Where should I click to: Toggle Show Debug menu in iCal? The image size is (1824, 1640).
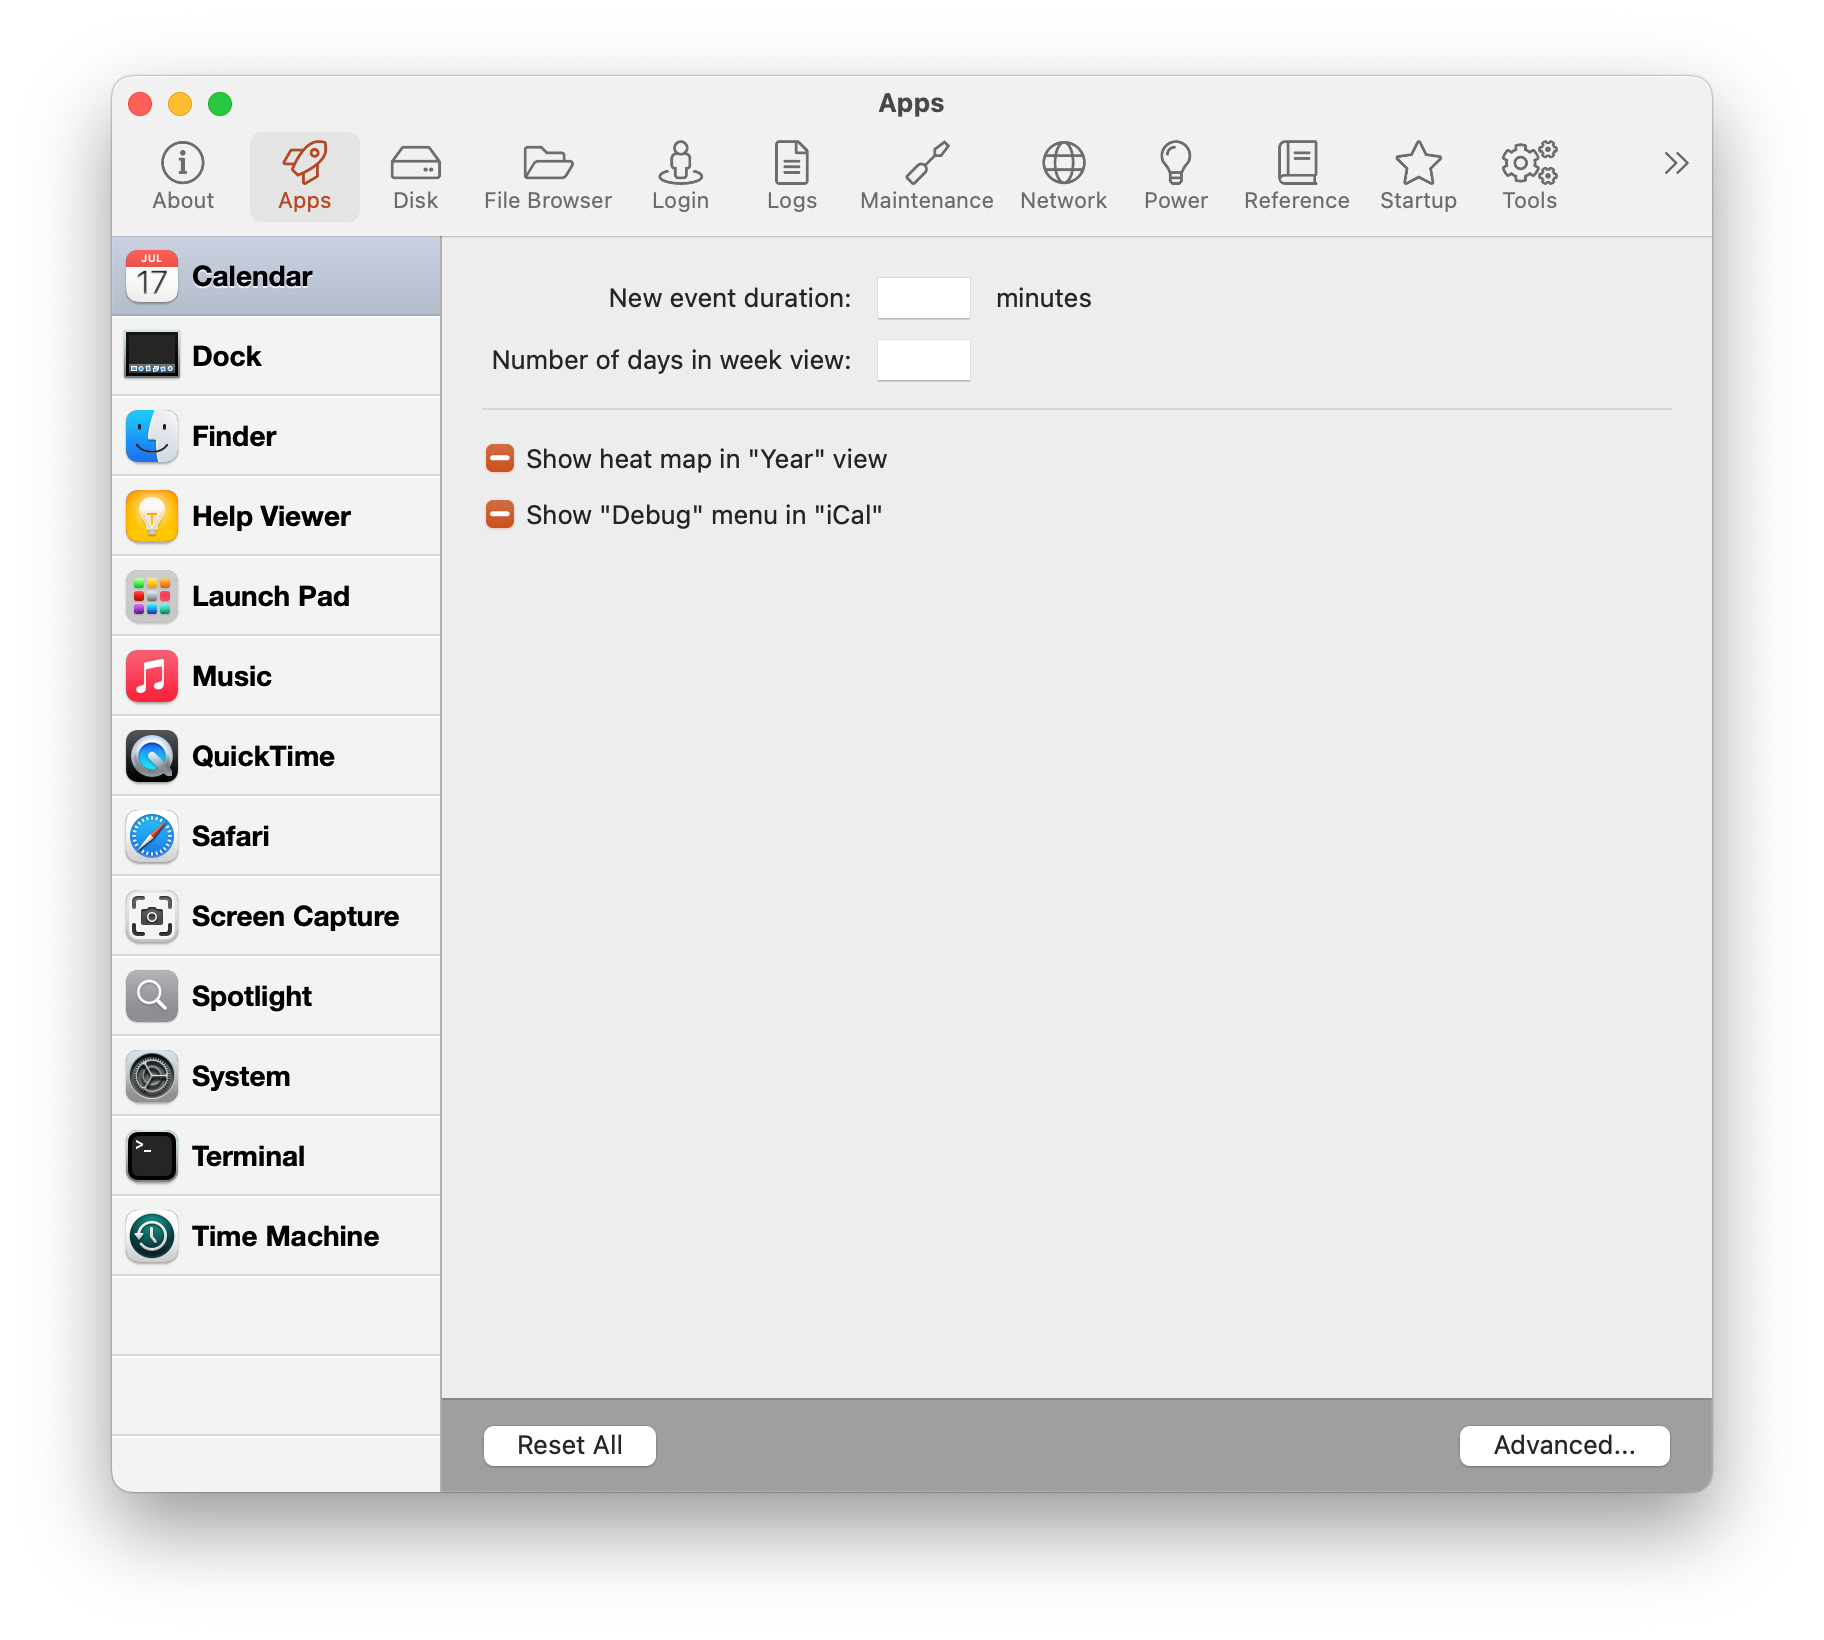(500, 515)
